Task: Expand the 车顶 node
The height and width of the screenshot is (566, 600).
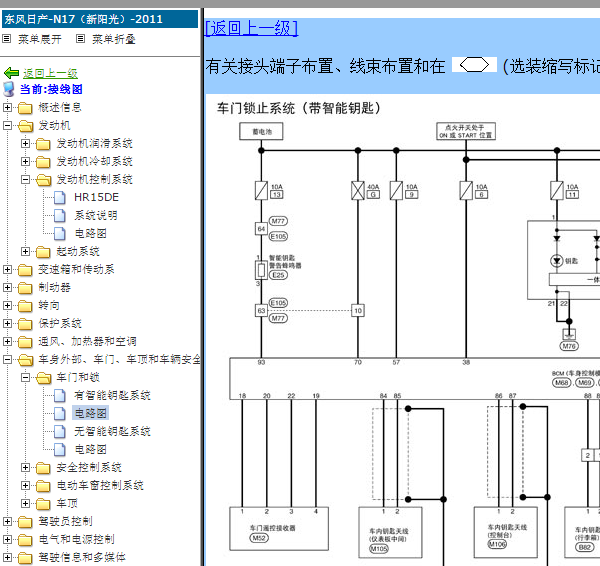Action: pyautogui.click(x=25, y=503)
